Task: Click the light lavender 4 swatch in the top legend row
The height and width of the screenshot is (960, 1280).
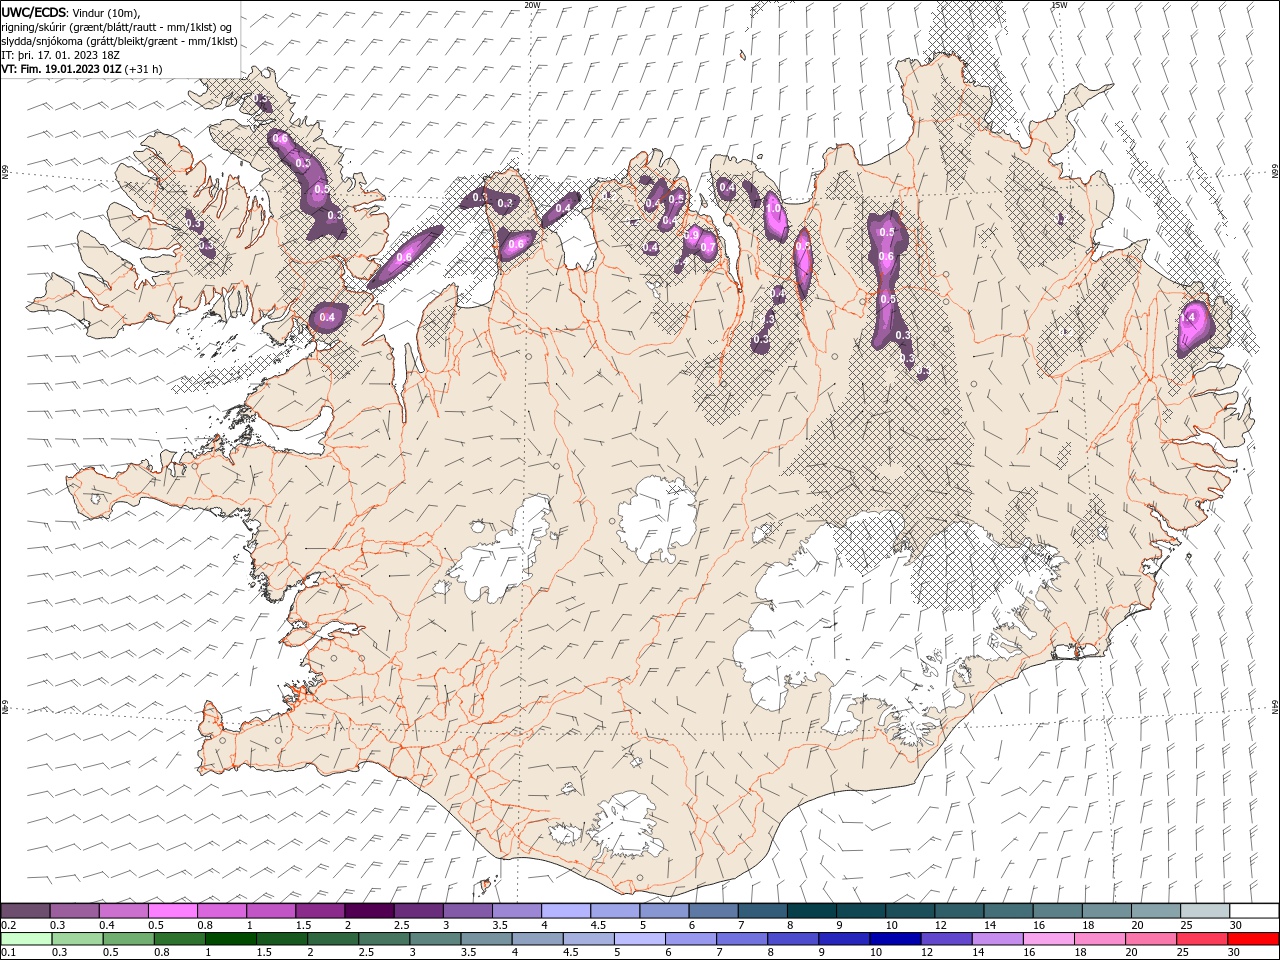Action: 565,911
